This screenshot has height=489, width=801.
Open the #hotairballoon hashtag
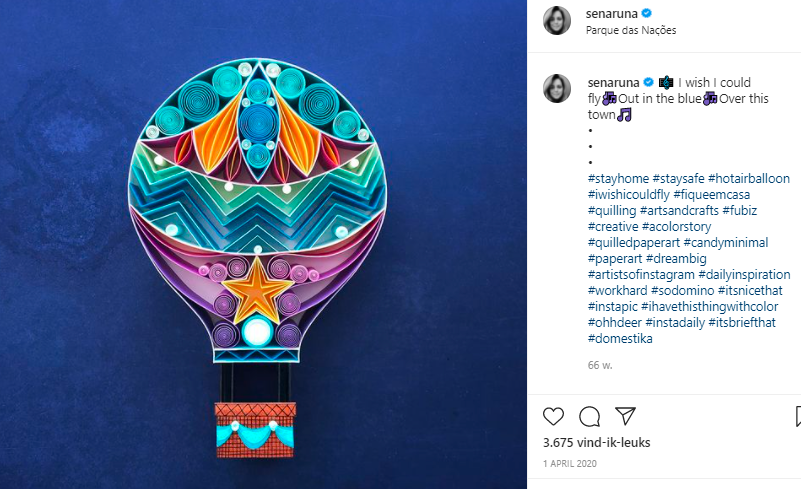coord(748,179)
